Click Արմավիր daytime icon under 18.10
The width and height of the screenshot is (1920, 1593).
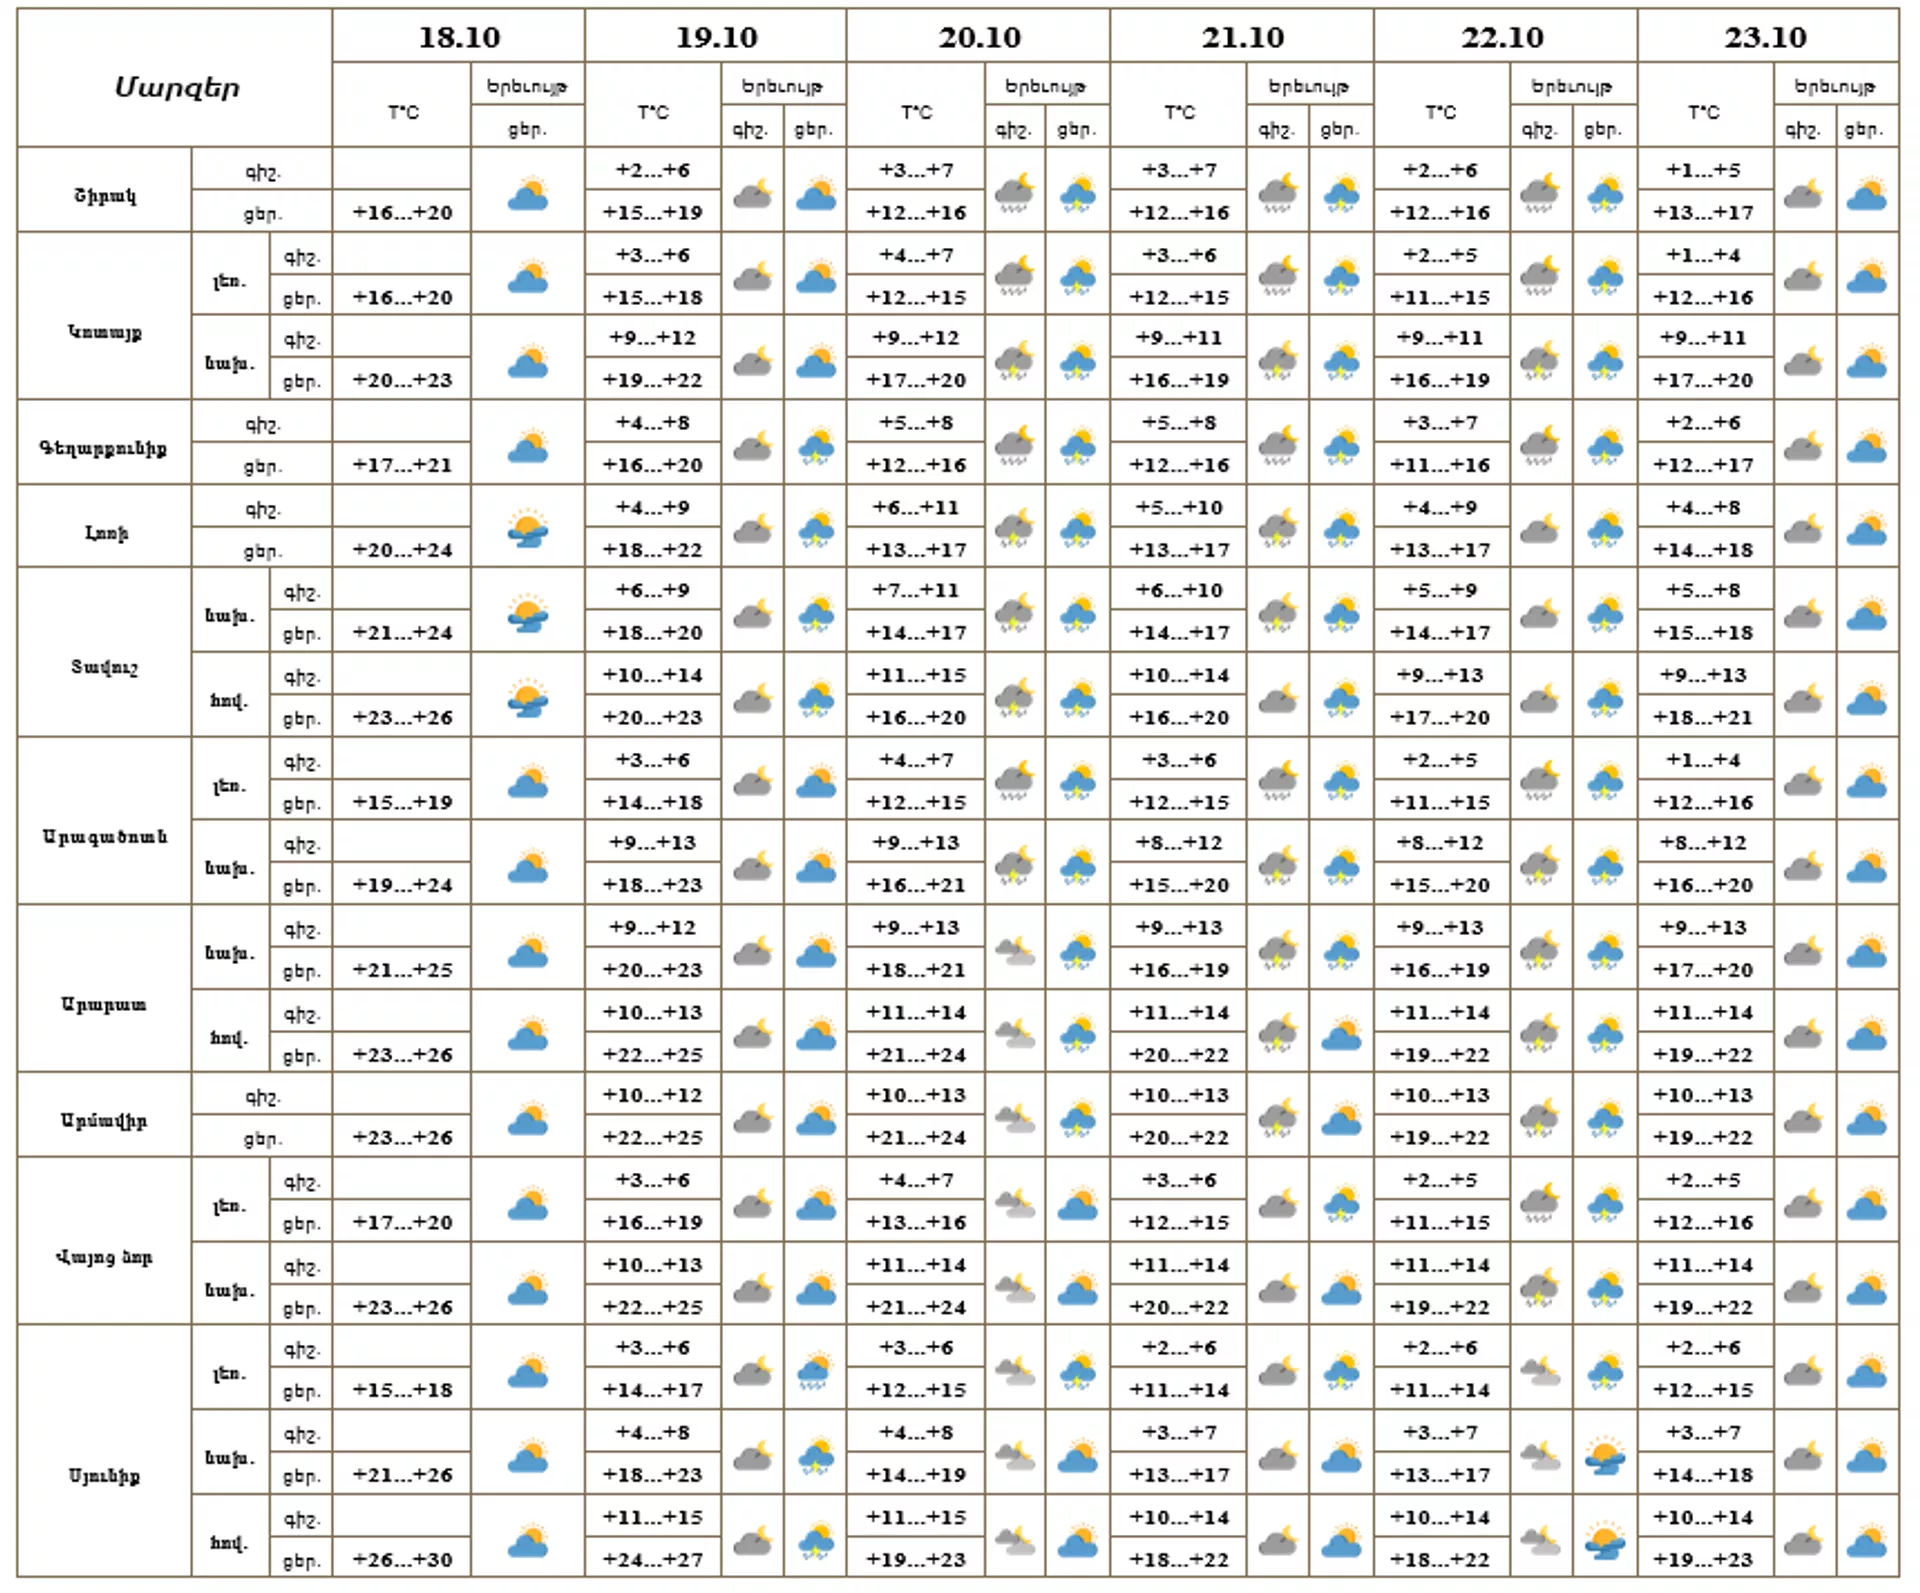point(527,1119)
